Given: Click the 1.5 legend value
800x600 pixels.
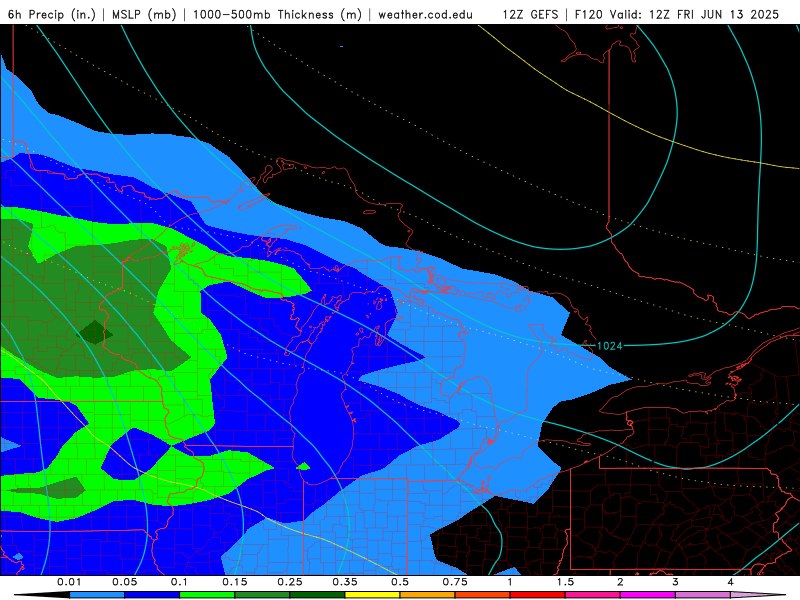Looking at the screenshot, I should [x=565, y=582].
